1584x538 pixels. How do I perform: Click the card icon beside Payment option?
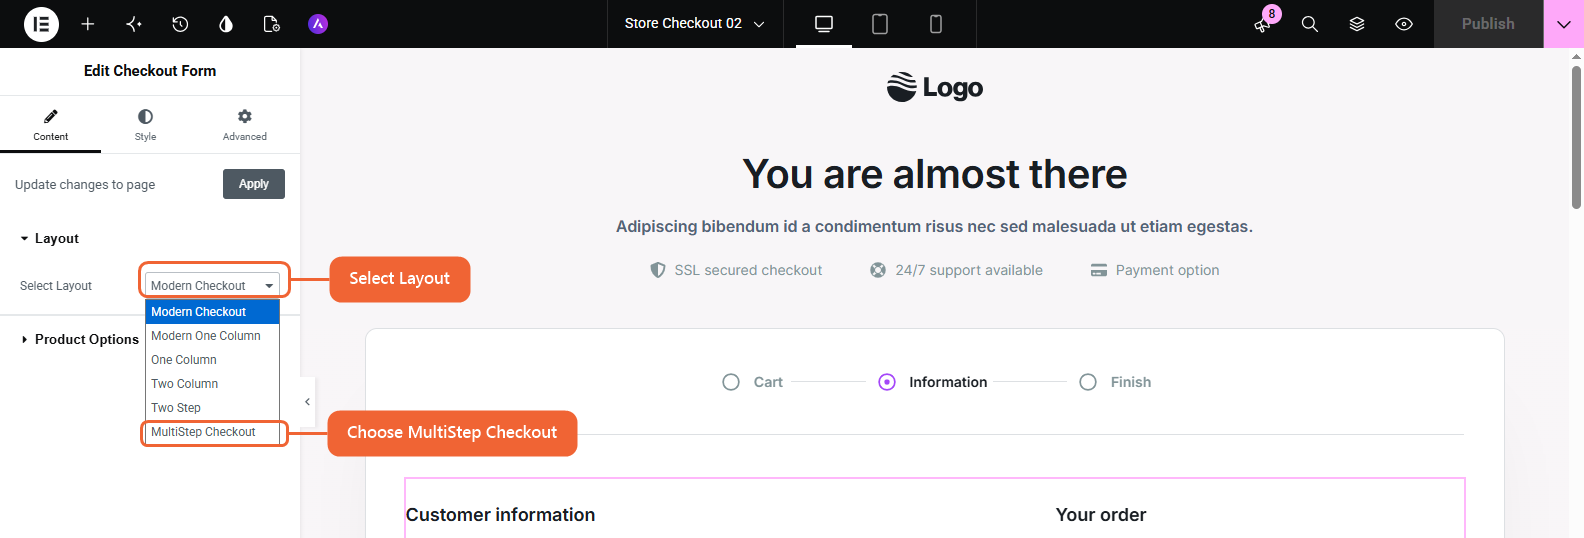click(x=1099, y=270)
